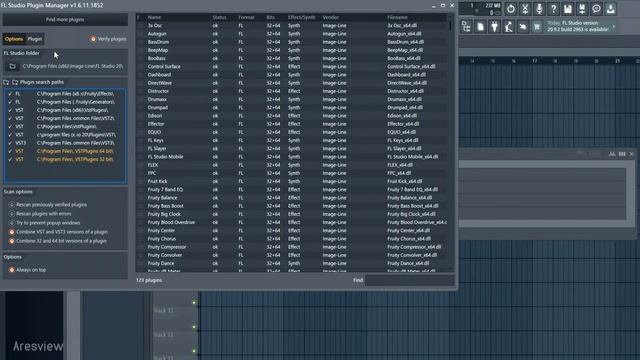Image resolution: width=640 pixels, height=360 pixels.
Task: Sort plugin list by Bits column
Action: click(x=271, y=17)
